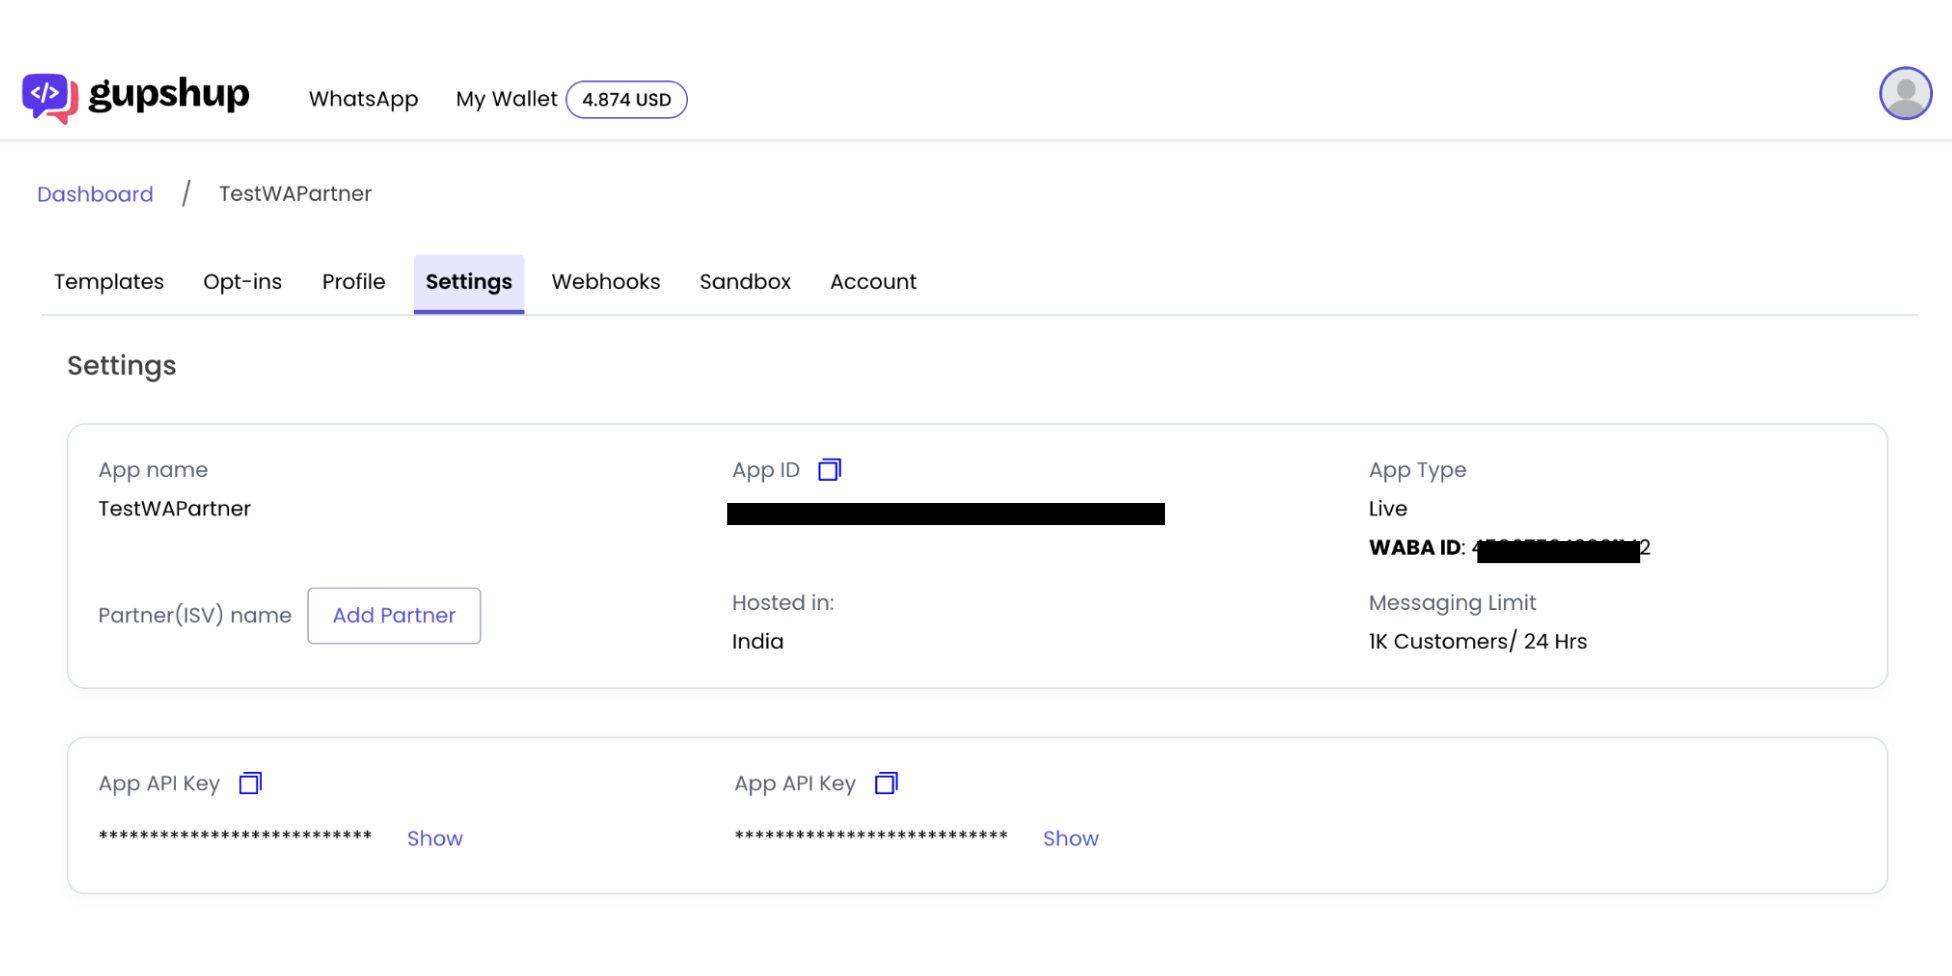
Task: Click the TestWAPartner breadcrumb text
Action: [295, 194]
